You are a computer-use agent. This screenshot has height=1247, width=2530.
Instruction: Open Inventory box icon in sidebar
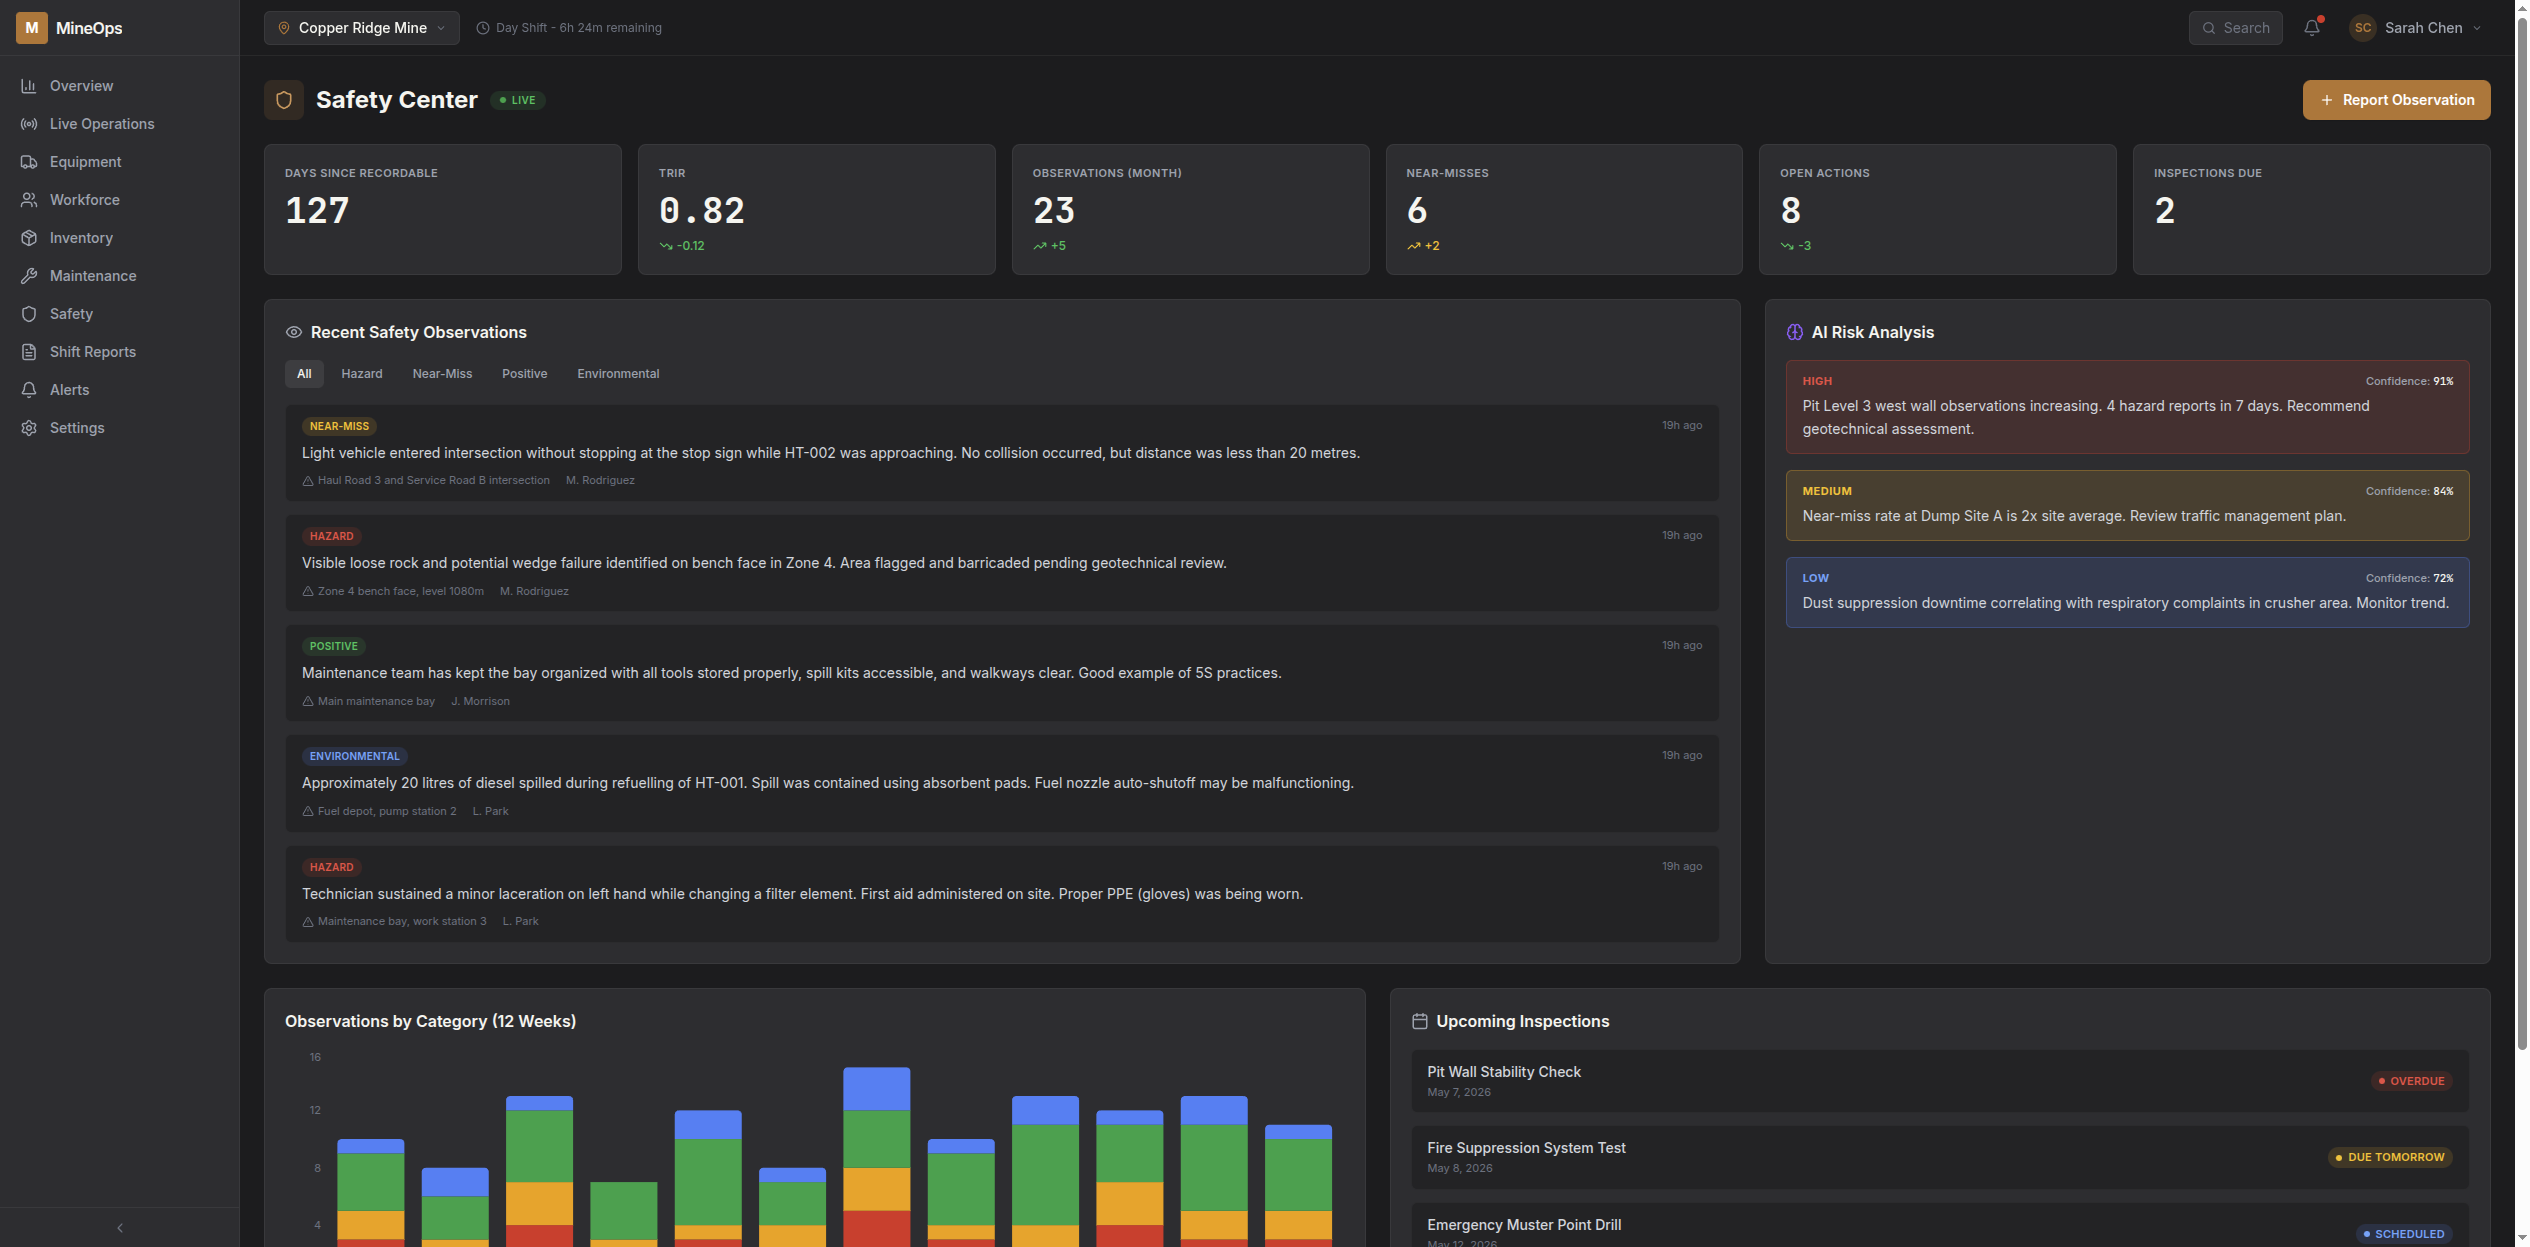(29, 238)
